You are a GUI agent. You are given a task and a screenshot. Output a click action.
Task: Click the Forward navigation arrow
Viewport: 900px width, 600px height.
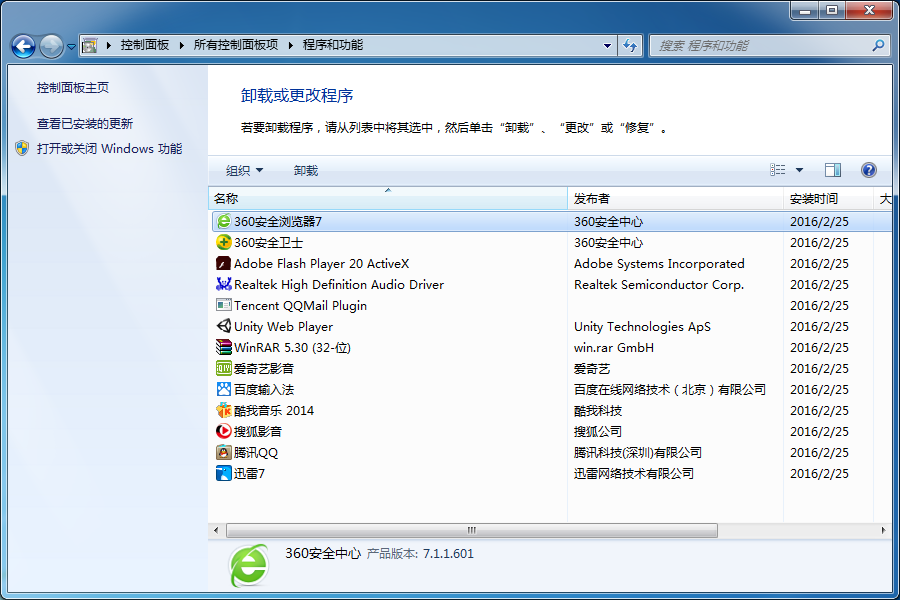pos(51,46)
